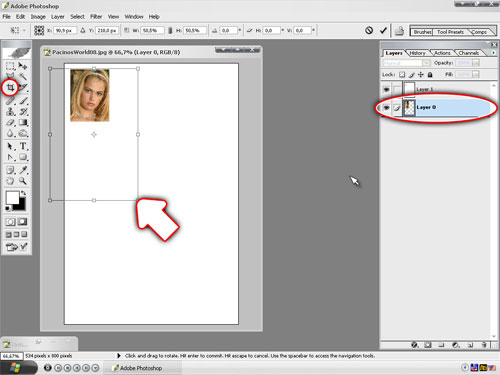Add a layer style from panel bottom
500x375 pixels.
pyautogui.click(x=414, y=345)
